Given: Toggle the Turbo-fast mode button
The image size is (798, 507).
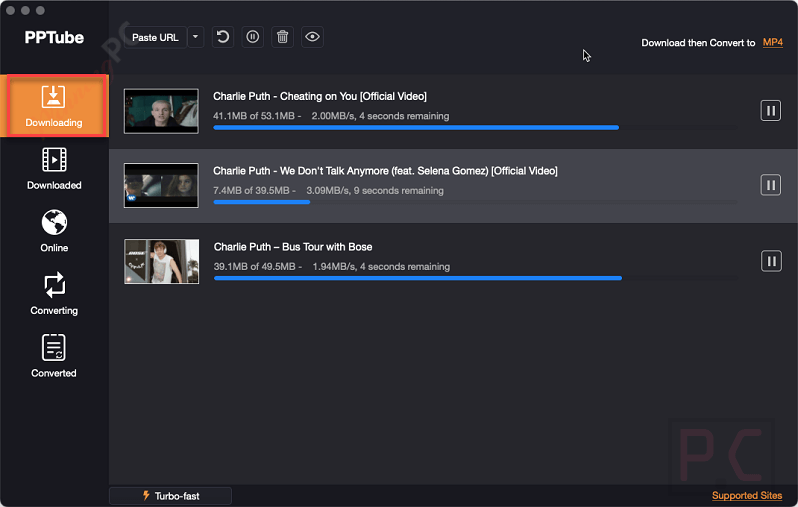Looking at the screenshot, I should point(170,496).
